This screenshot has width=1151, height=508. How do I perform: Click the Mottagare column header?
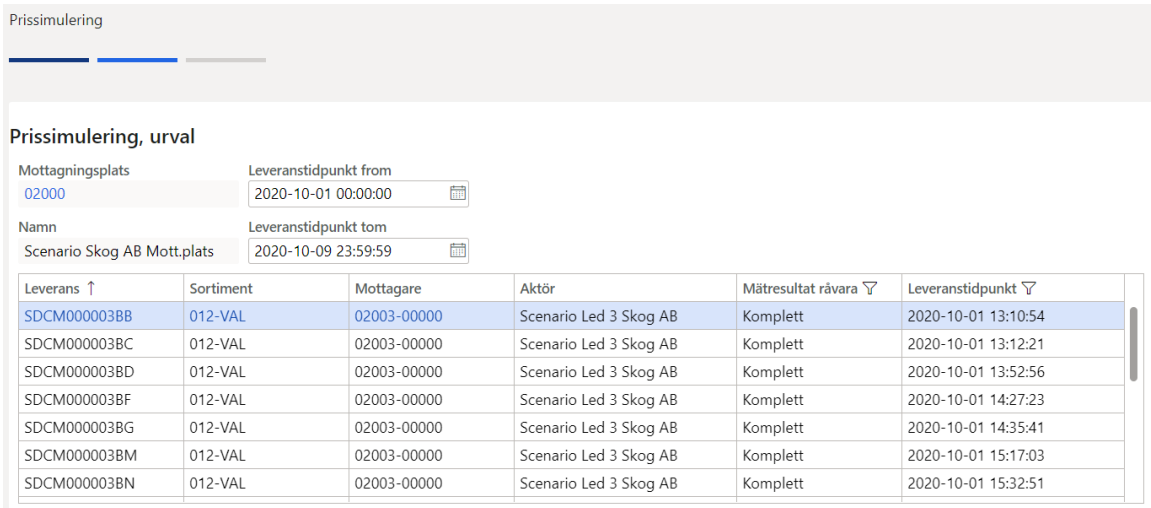pos(431,289)
